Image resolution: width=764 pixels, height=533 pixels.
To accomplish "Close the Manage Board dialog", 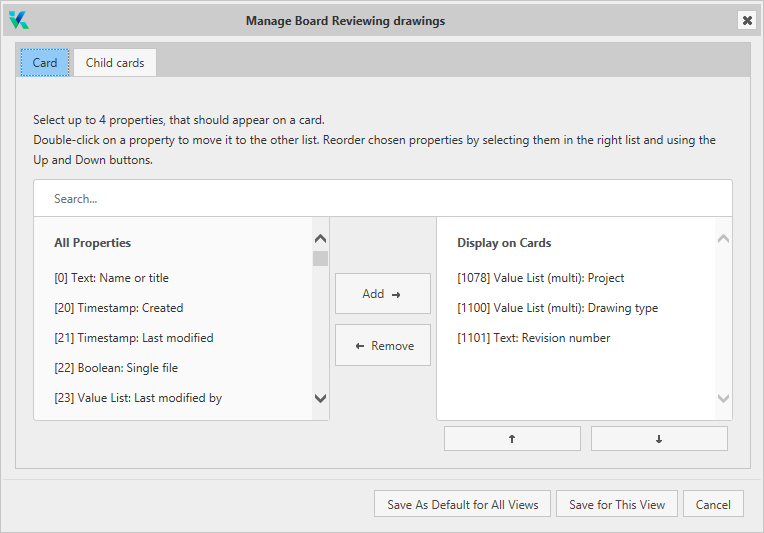I will (x=746, y=20).
